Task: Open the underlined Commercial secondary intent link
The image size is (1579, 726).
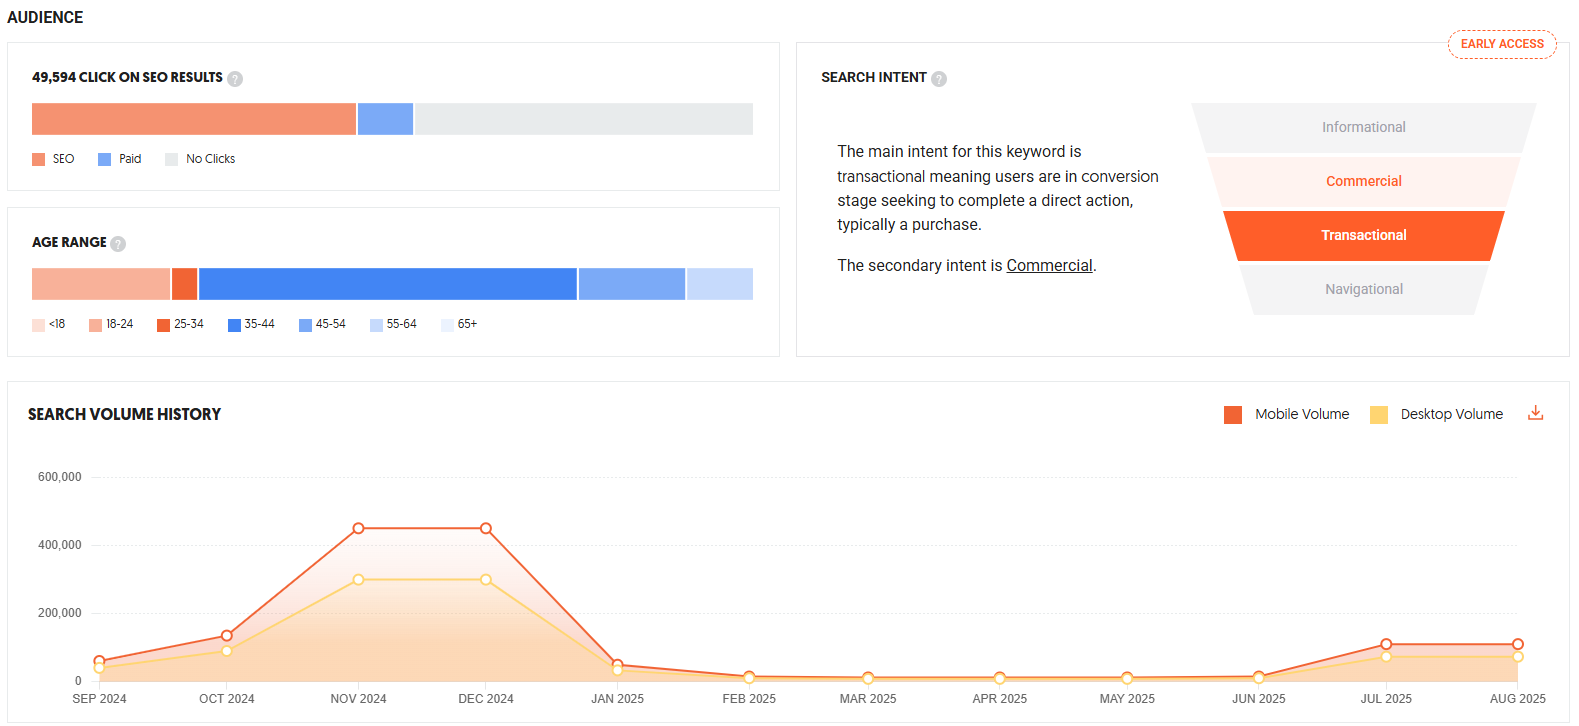Action: tap(1049, 266)
